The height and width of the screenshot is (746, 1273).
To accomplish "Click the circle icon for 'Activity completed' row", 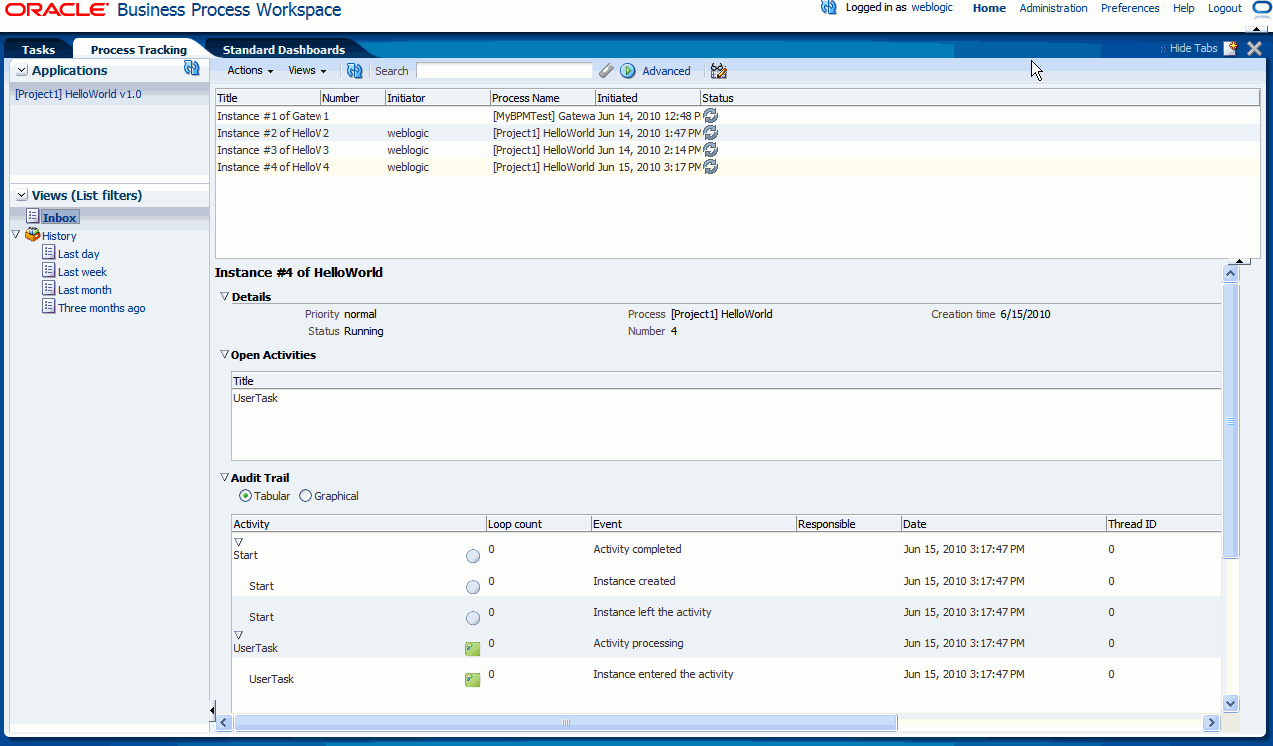I will (473, 556).
